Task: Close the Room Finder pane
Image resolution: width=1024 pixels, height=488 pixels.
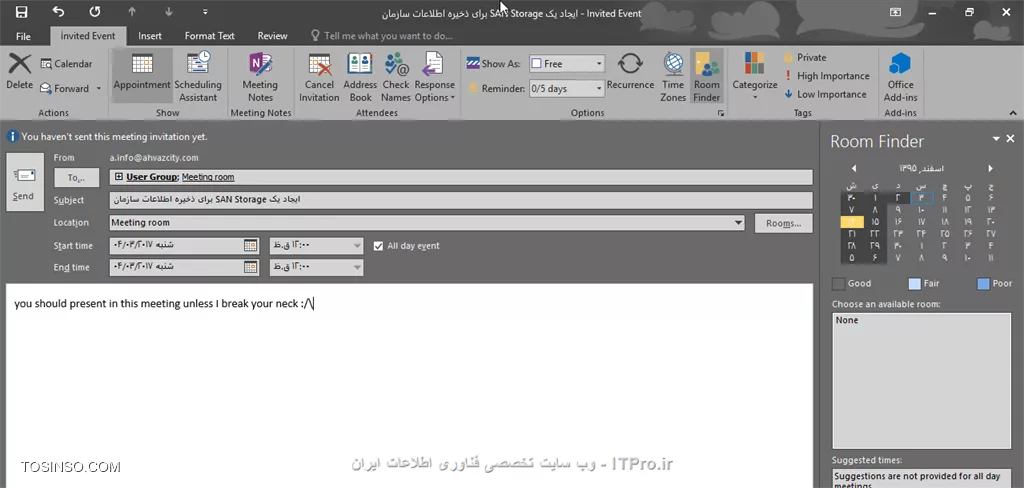Action: click(x=1010, y=139)
